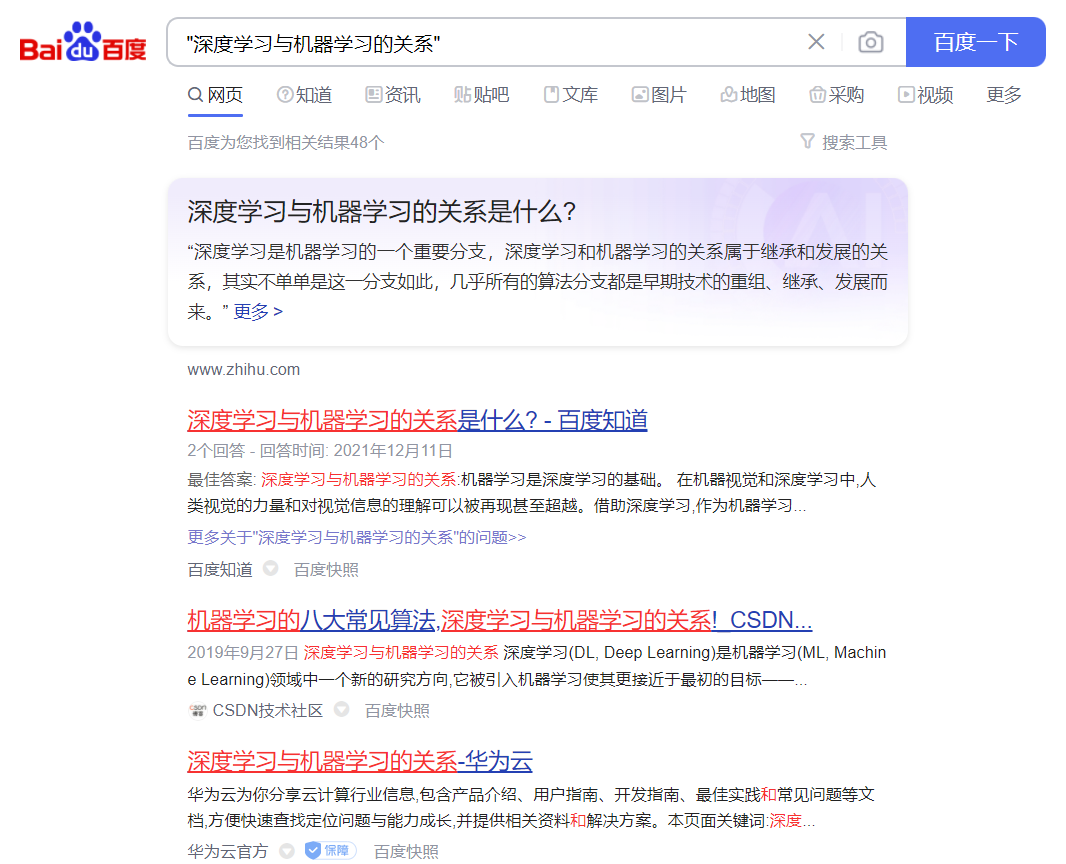1066x864 pixels.
Task: Select the 网页 tab
Action: click(x=215, y=94)
